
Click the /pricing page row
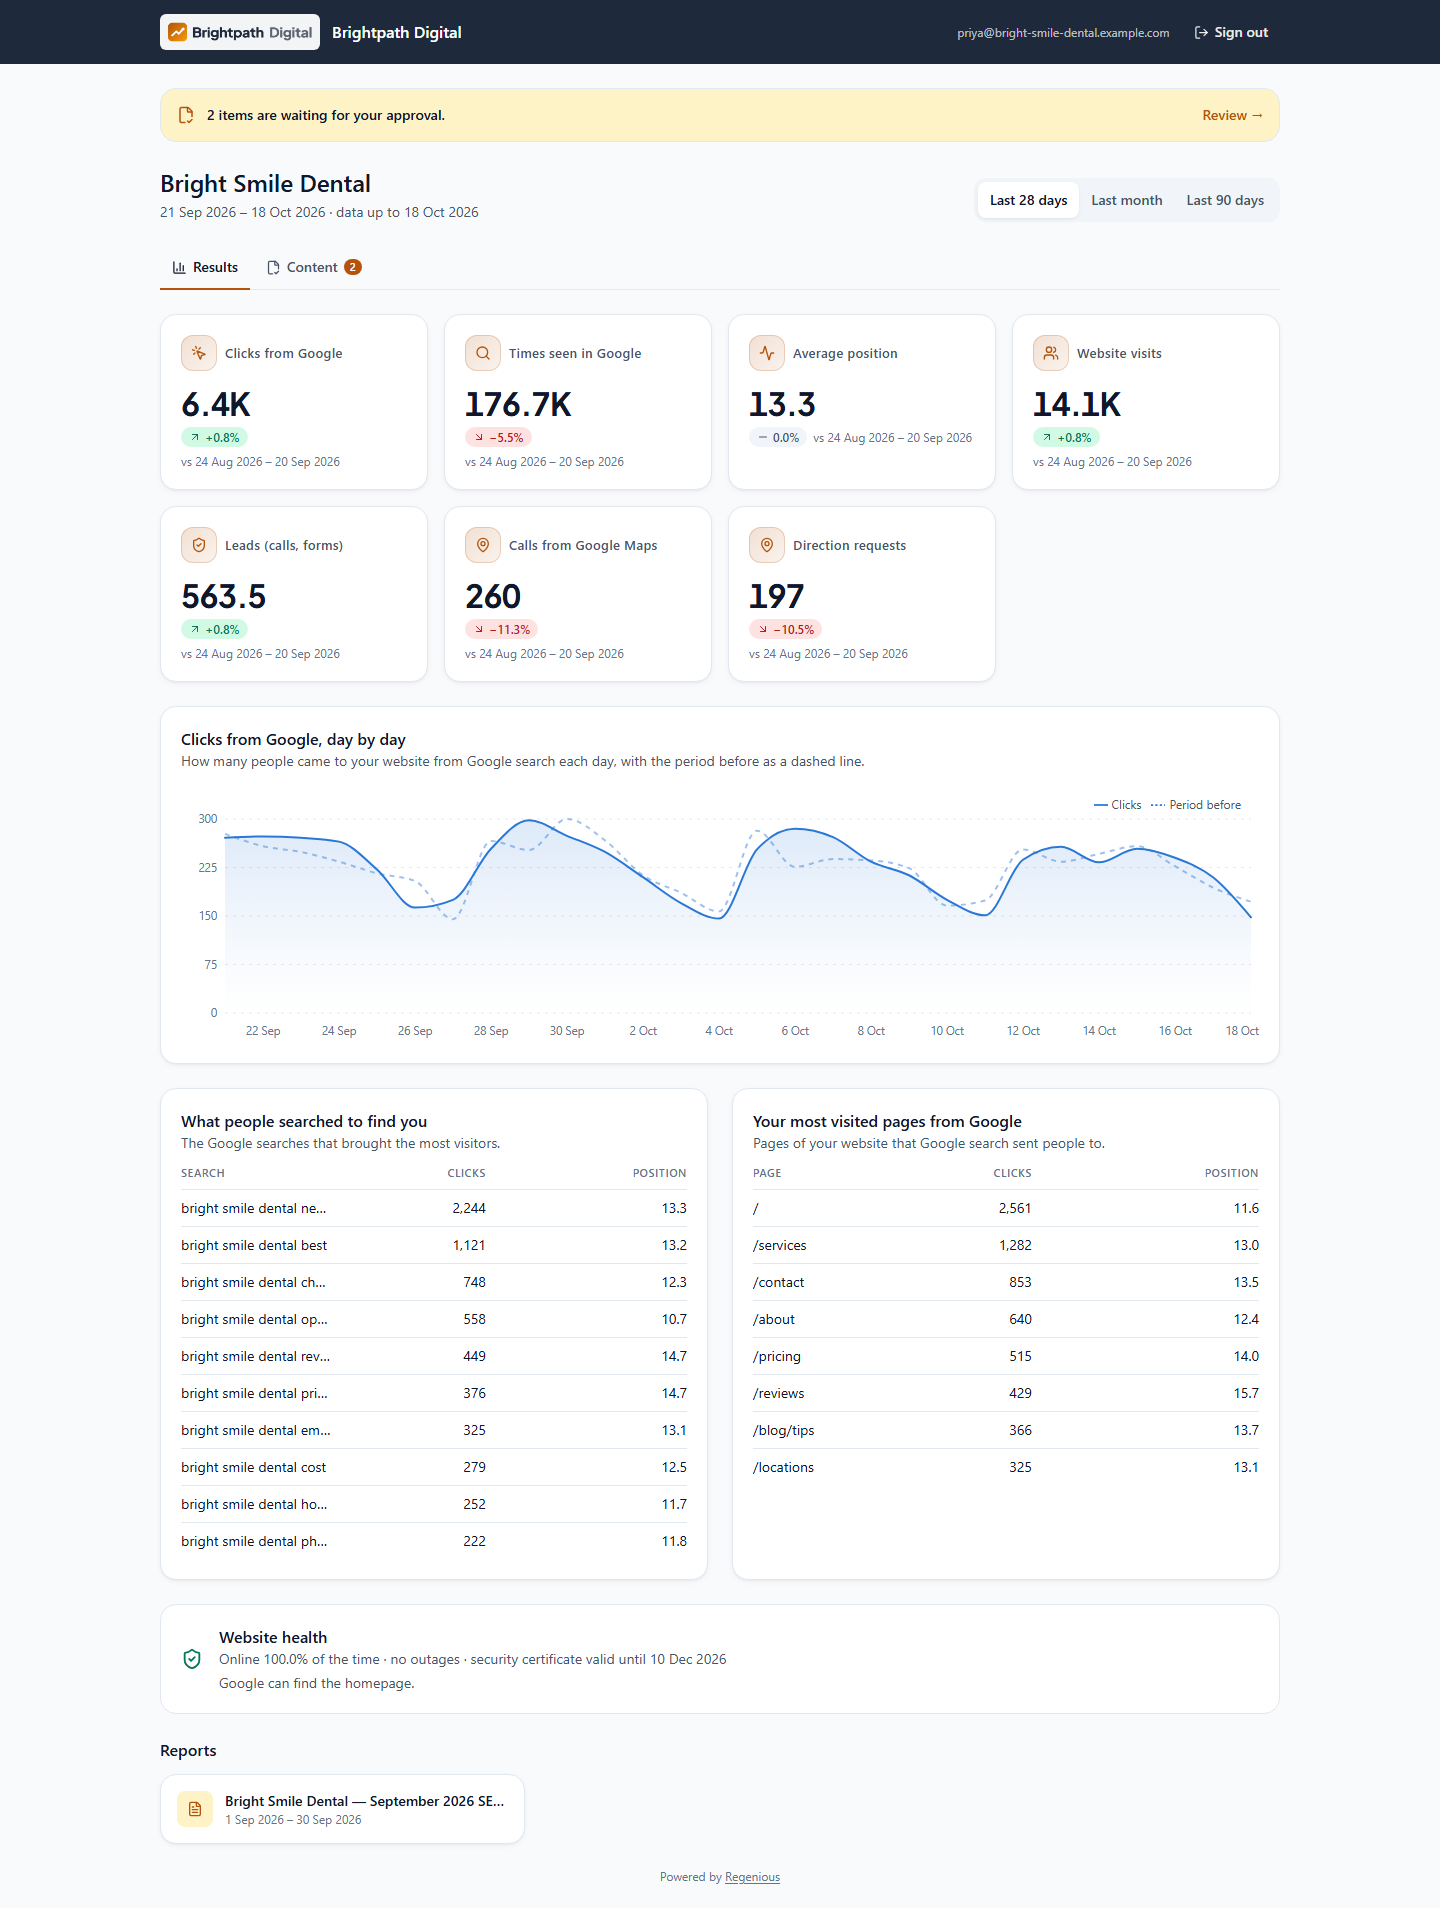point(1006,1356)
